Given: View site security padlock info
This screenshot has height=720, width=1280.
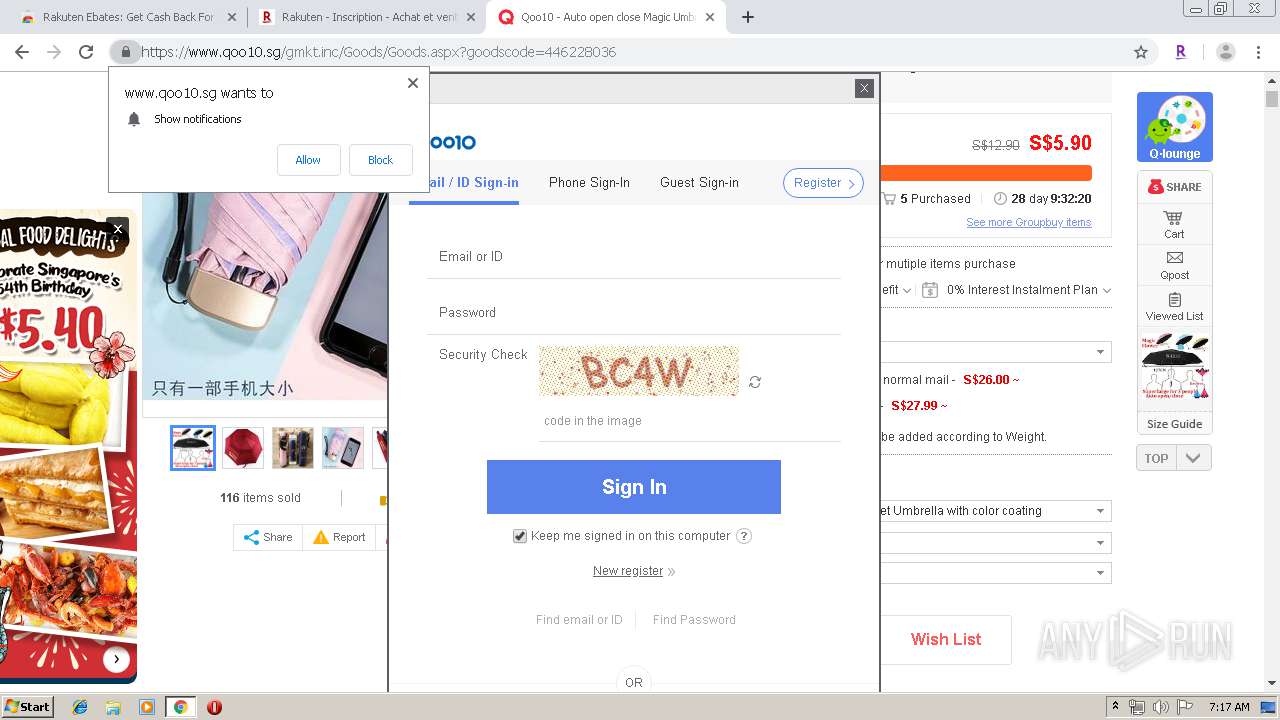Looking at the screenshot, I should (x=125, y=52).
